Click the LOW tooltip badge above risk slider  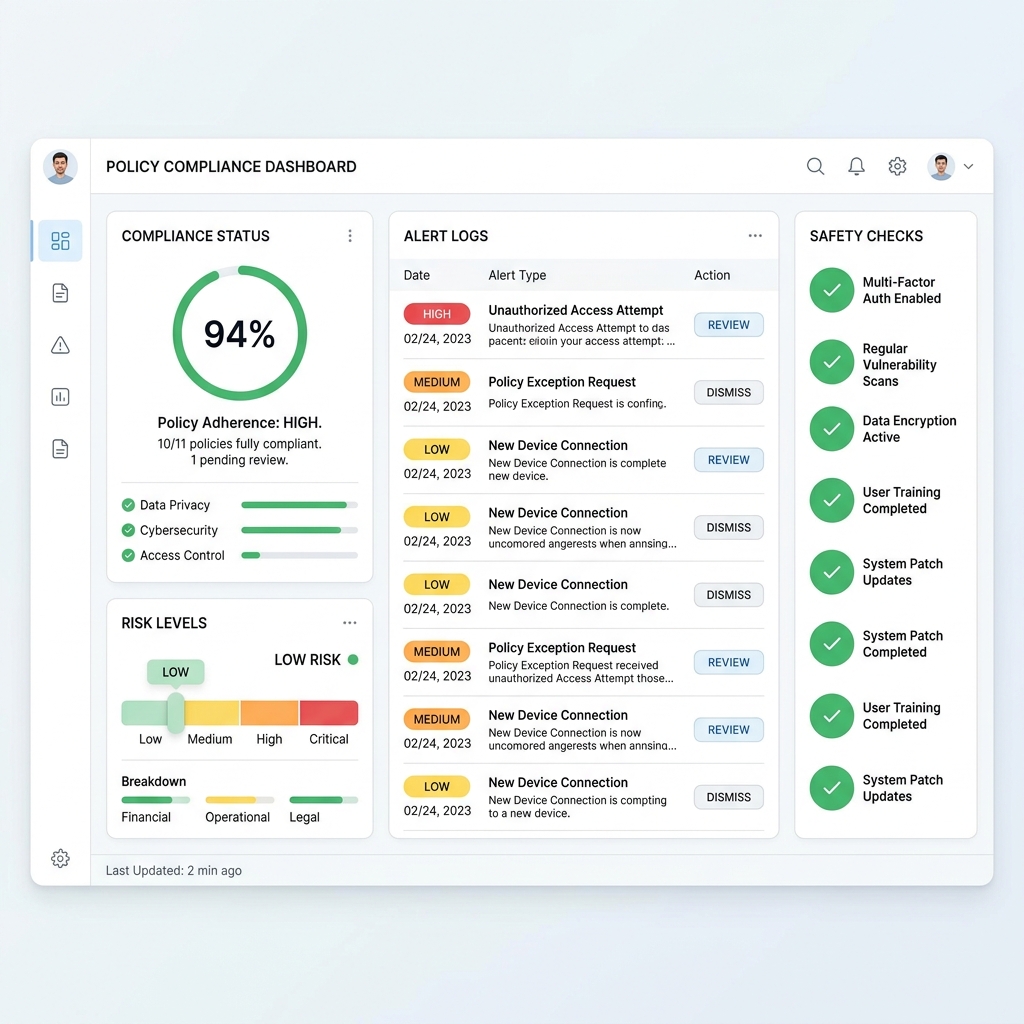pos(176,672)
